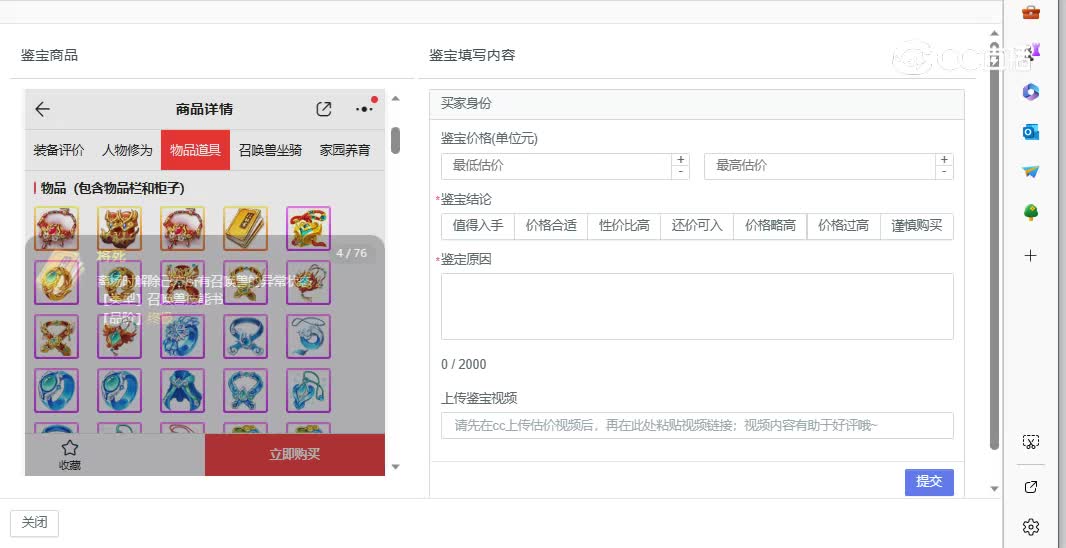This screenshot has width=1066, height=548.
Task: Choose 价格合适 as 鉴宝结论
Action: 551,226
